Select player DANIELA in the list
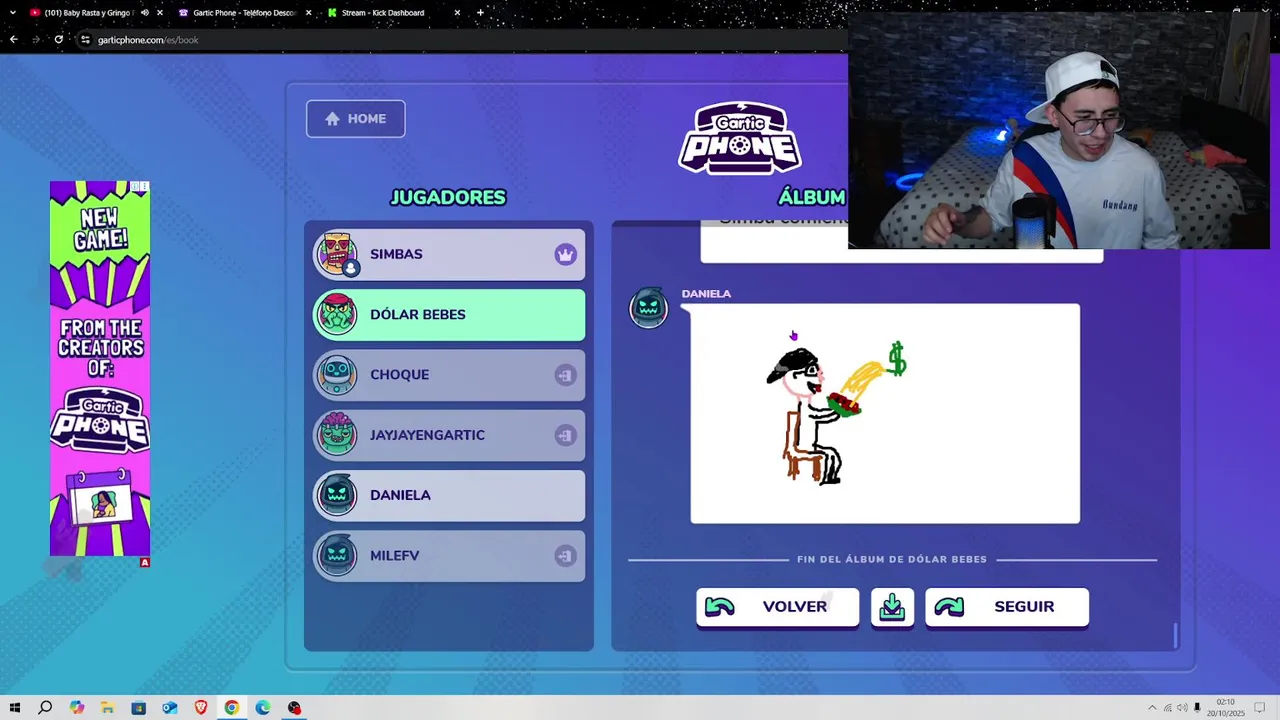Viewport: 1280px width, 720px height. tap(449, 495)
